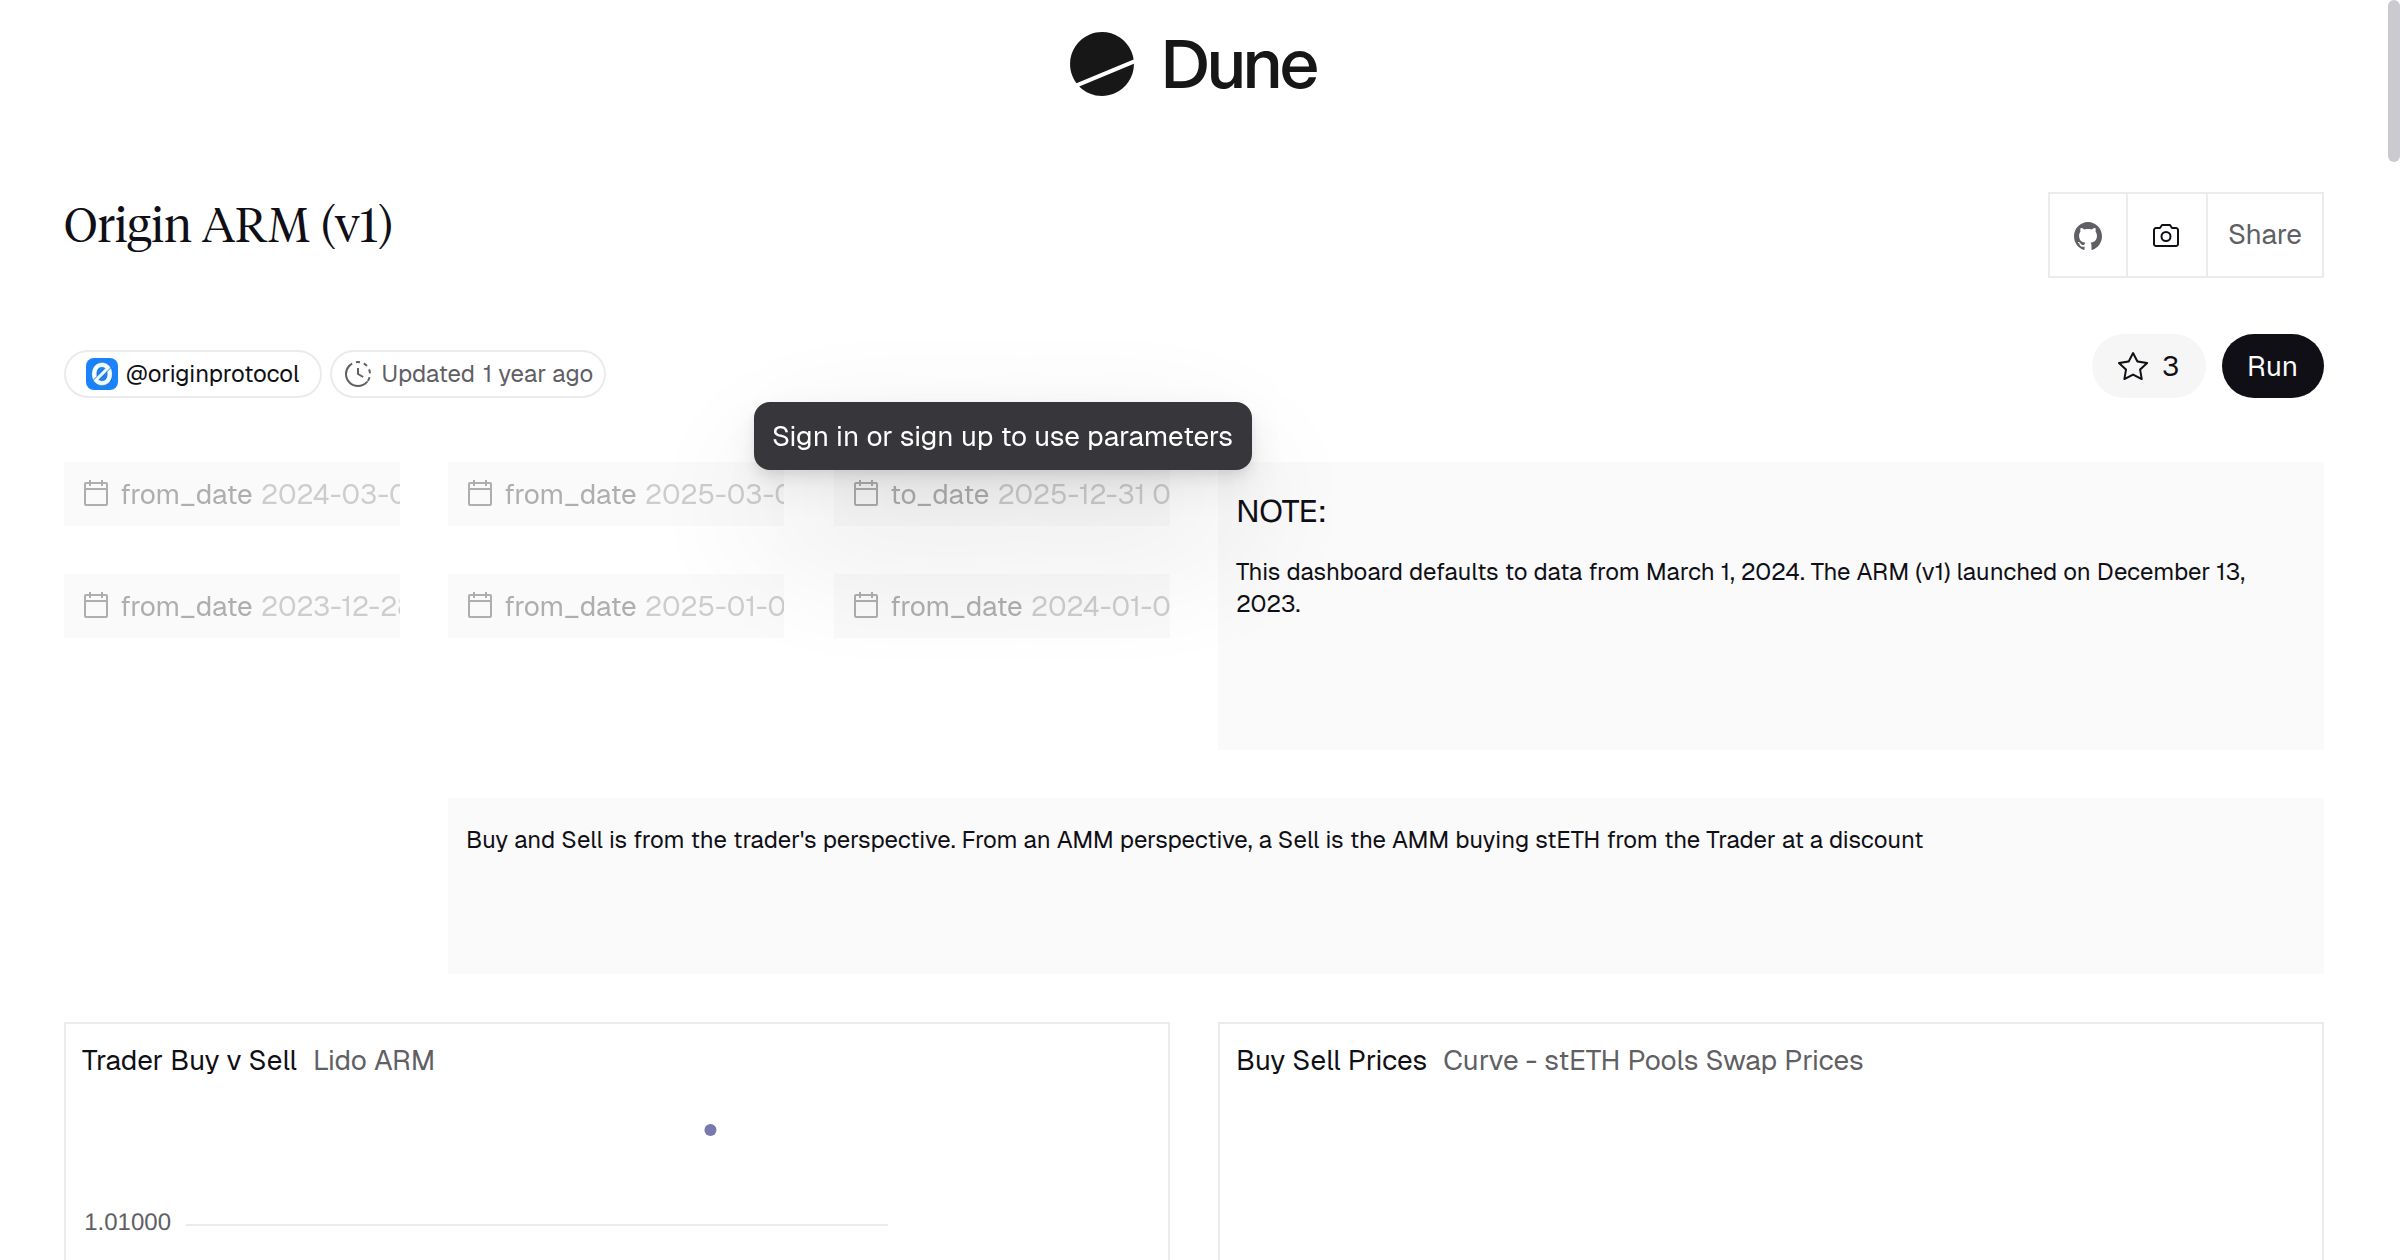Click the Share button
This screenshot has height=1260, width=2400.
point(2264,235)
